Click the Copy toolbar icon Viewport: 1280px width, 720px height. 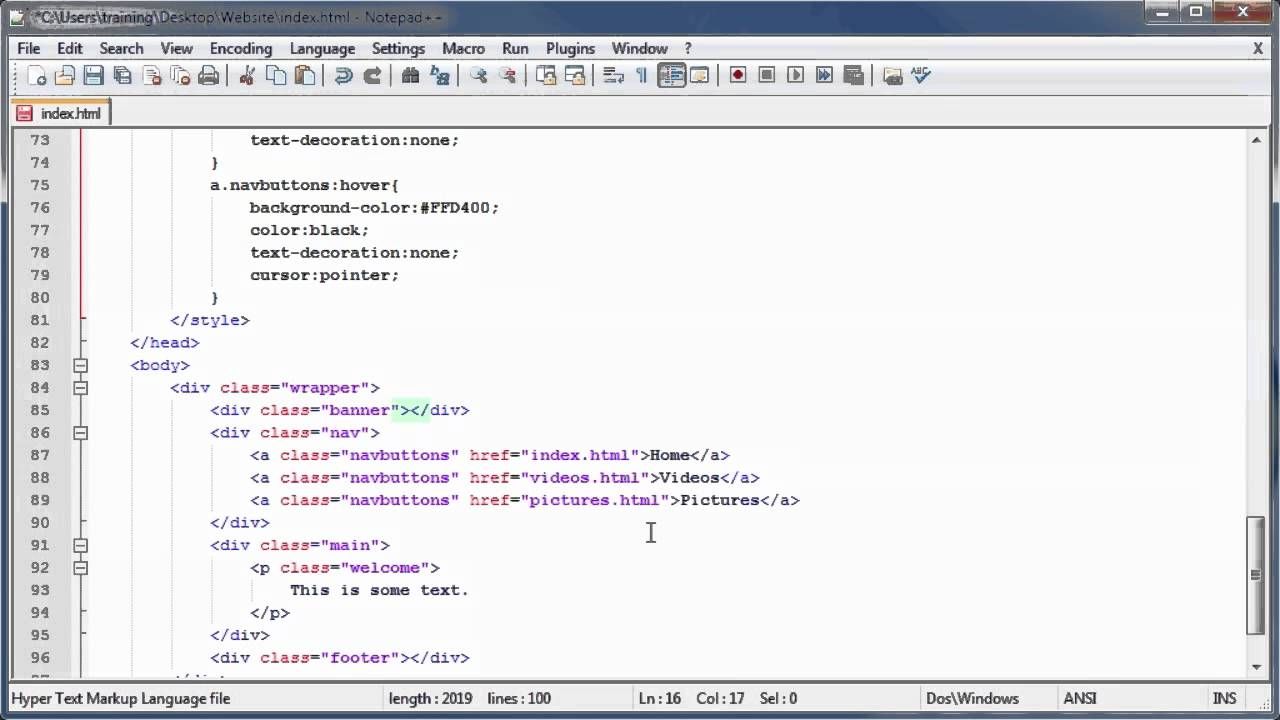click(276, 76)
